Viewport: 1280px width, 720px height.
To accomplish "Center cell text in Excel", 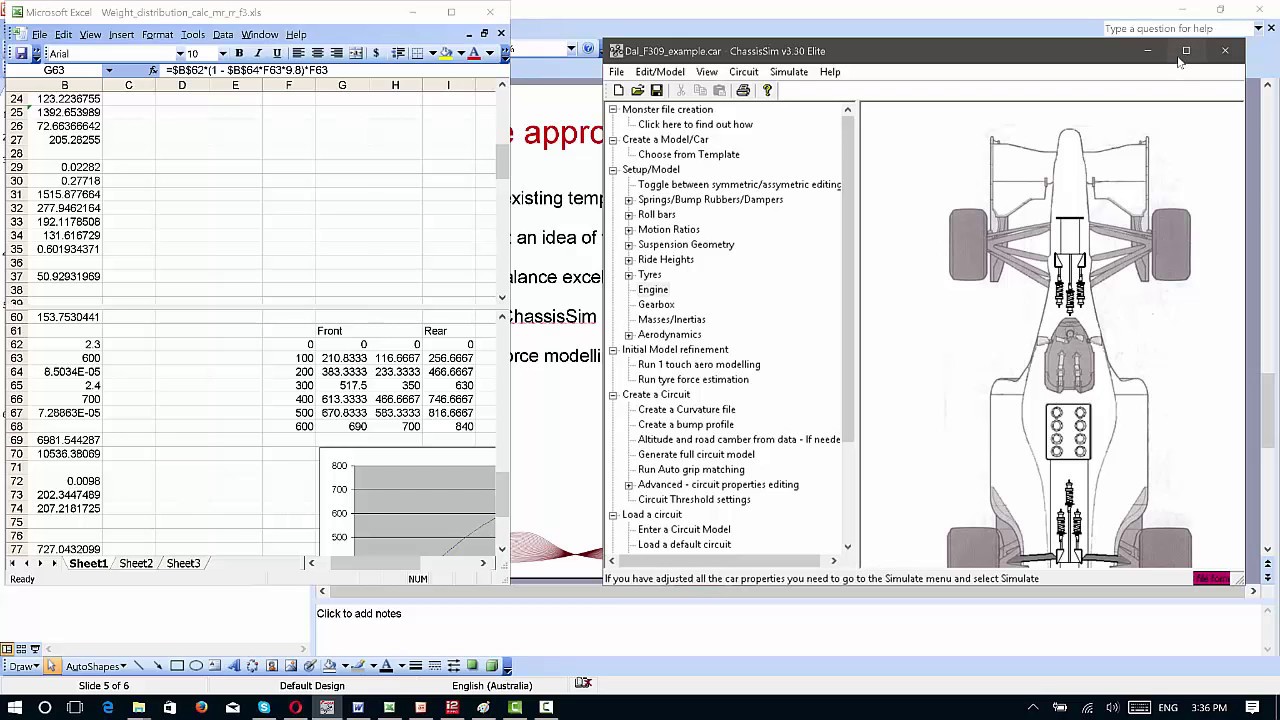I will 317,53.
